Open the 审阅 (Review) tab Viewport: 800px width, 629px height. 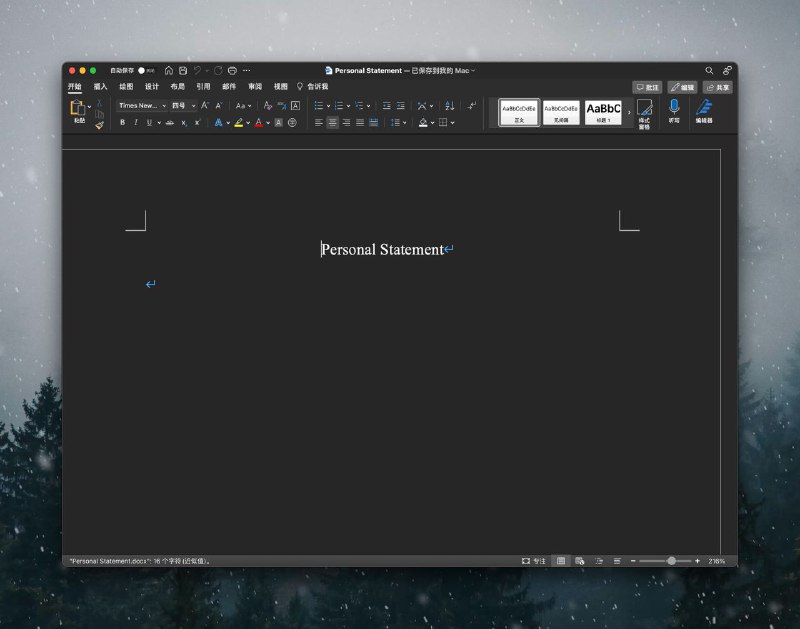(x=255, y=87)
